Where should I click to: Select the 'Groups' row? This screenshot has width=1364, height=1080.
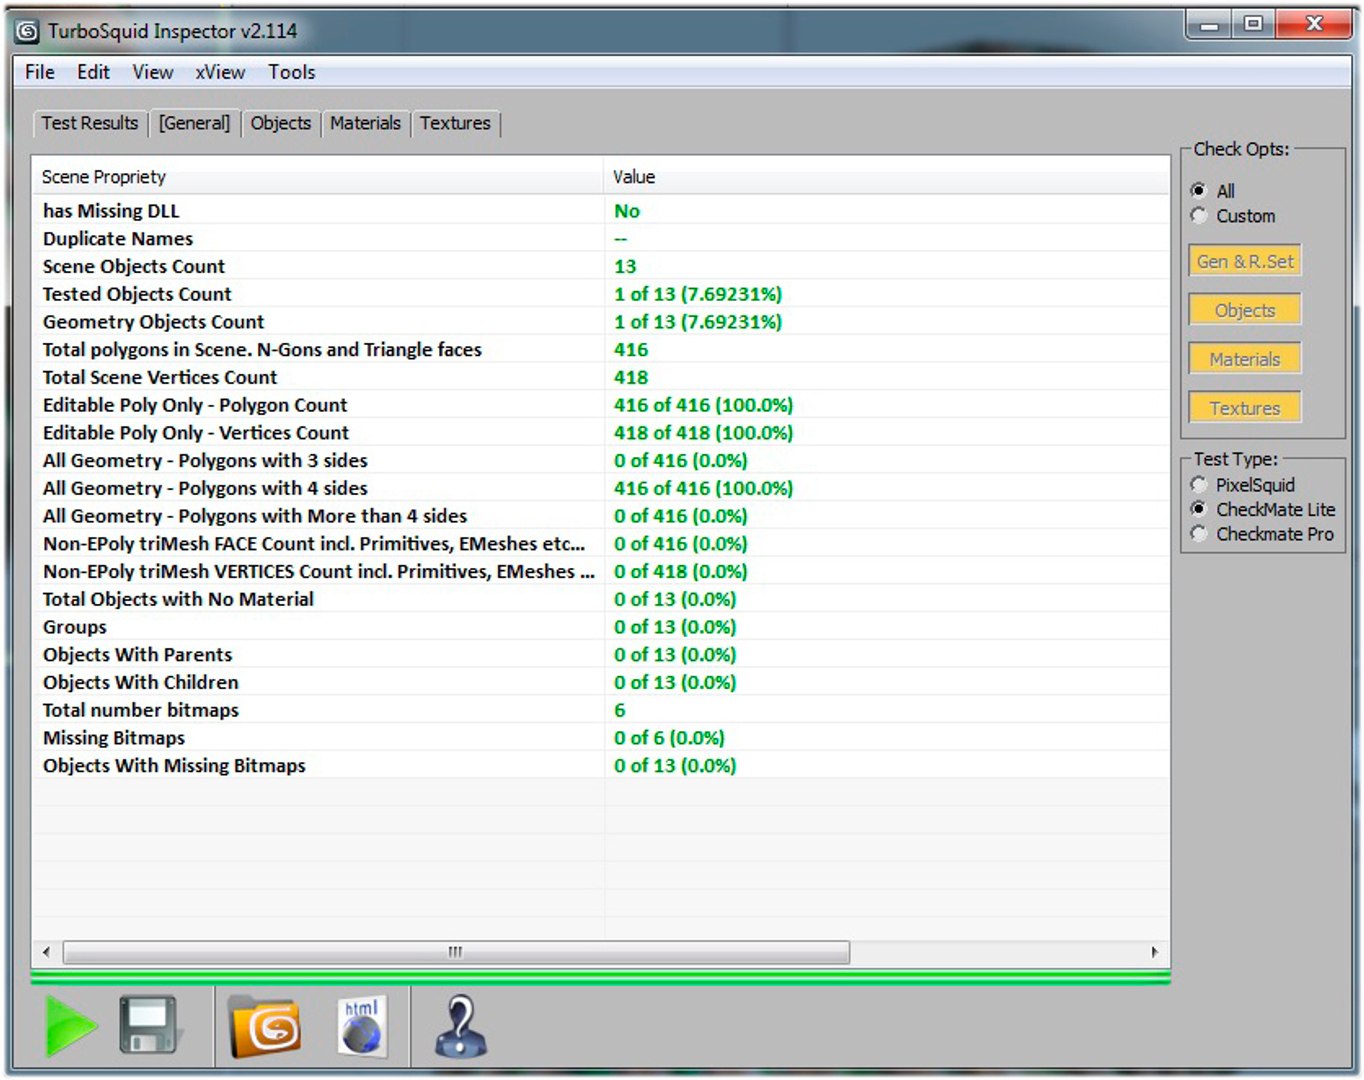[601, 627]
